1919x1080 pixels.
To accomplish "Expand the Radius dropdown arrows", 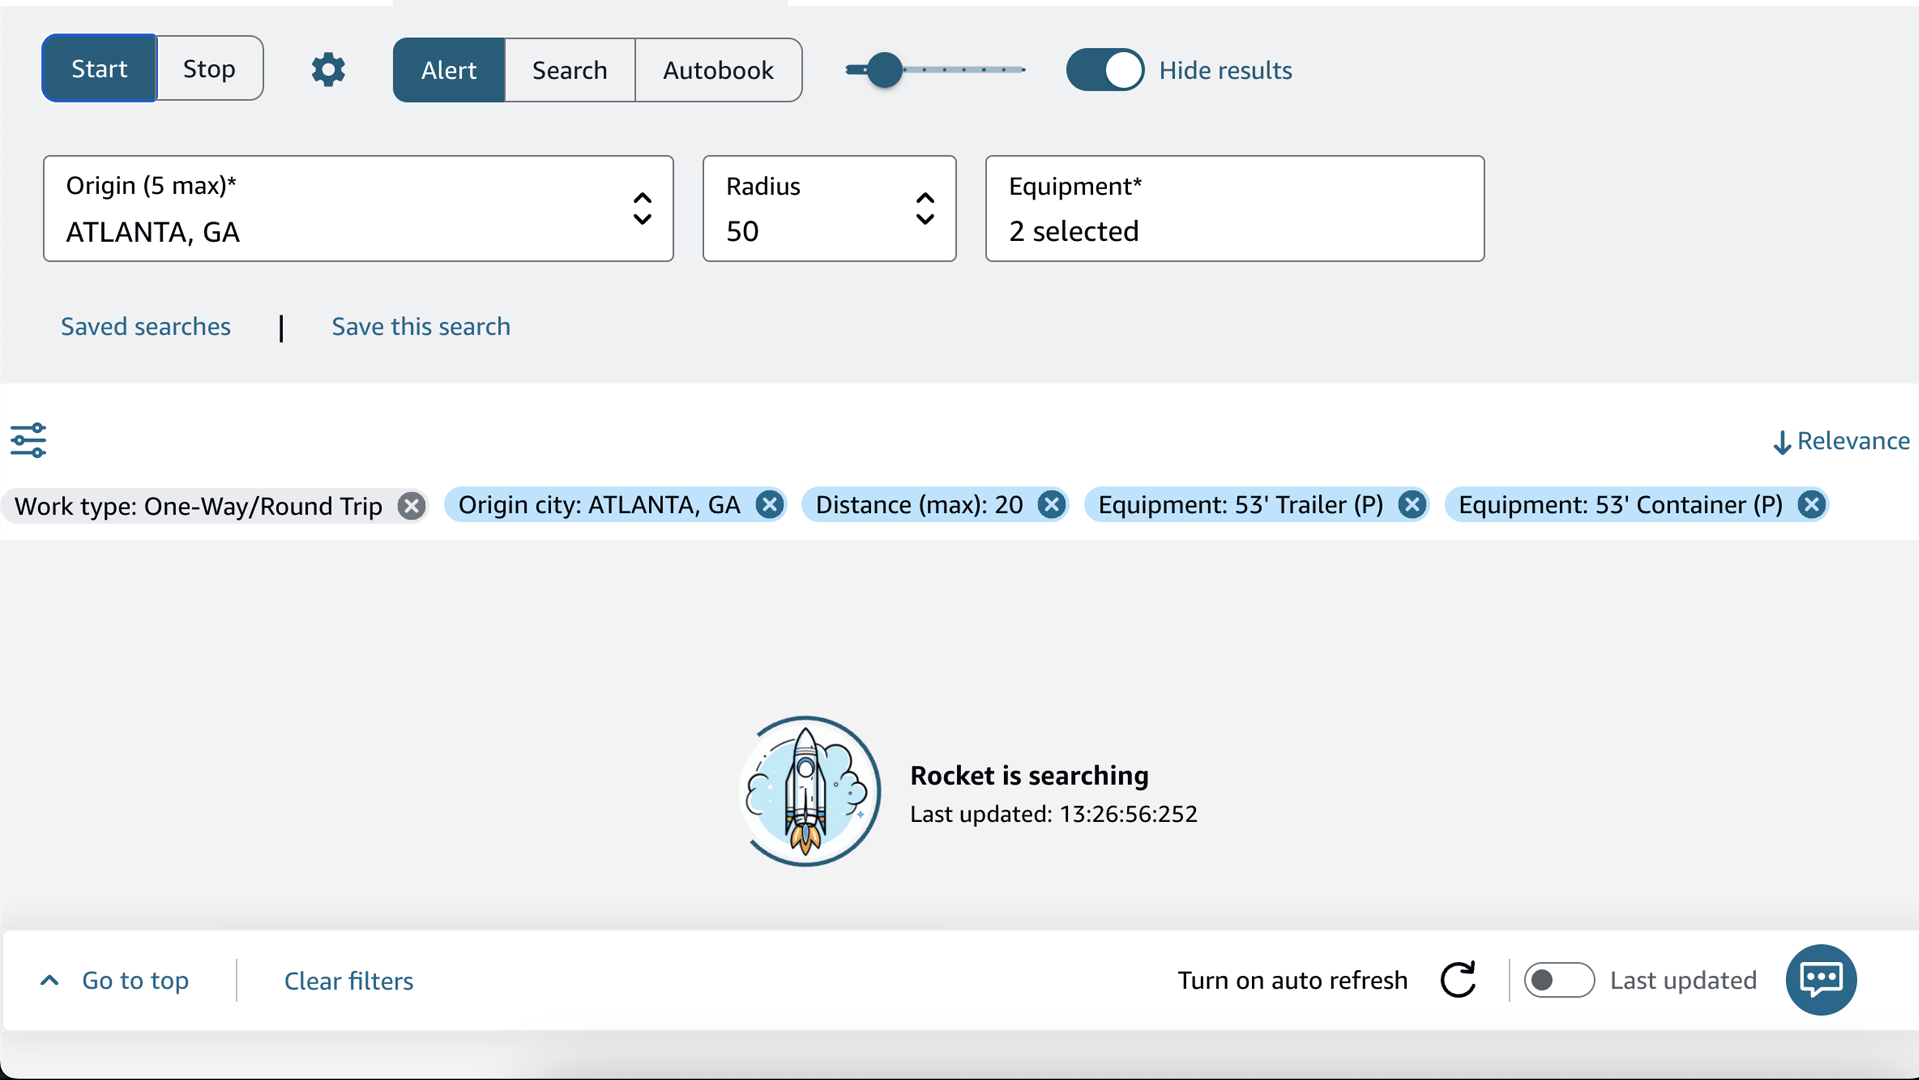I will [x=925, y=209].
